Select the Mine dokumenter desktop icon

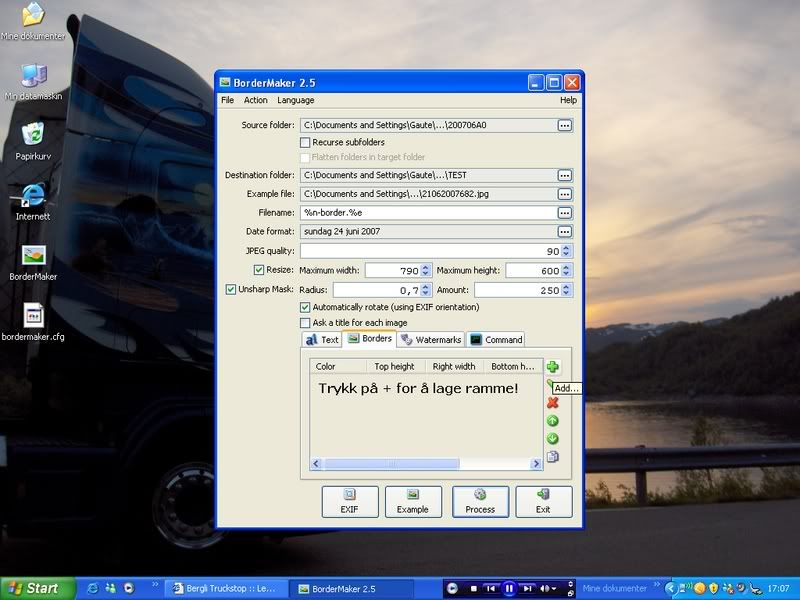33,21
